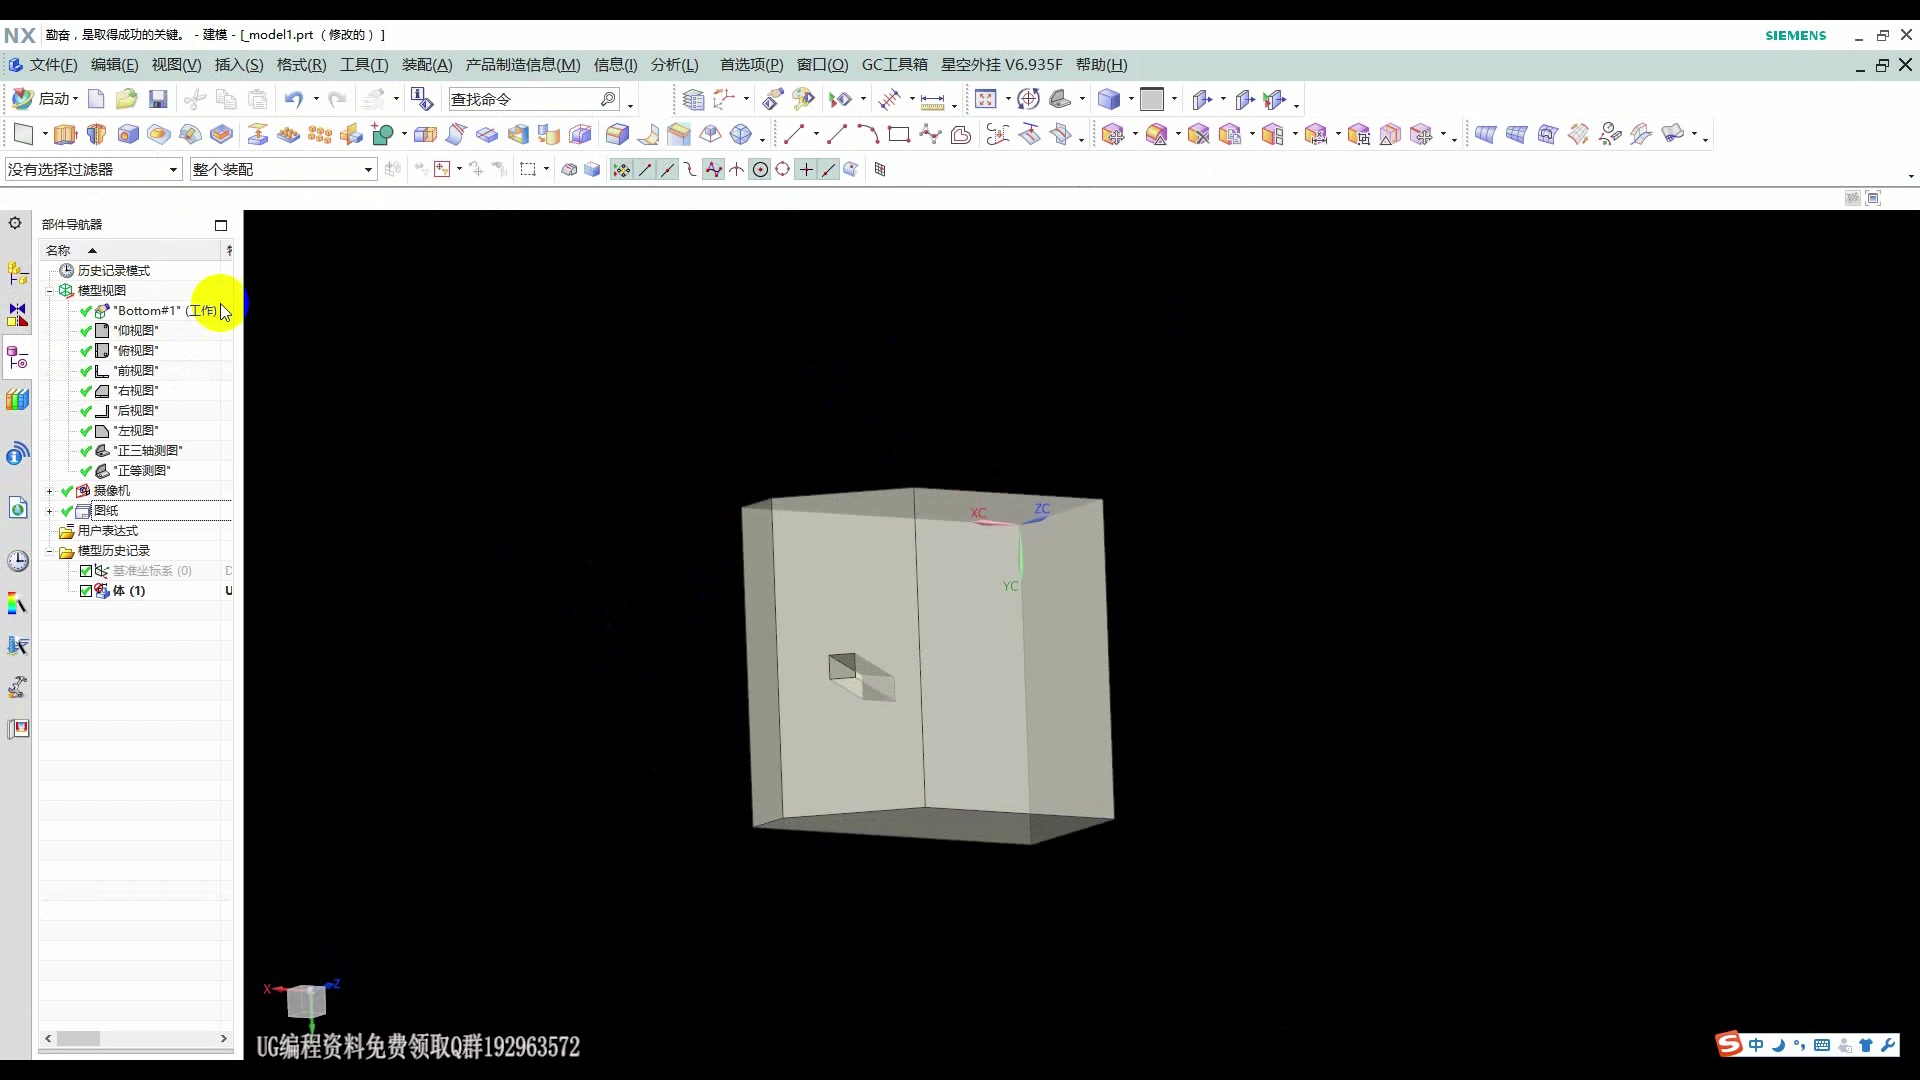Screen dimensions: 1920x1080
Task: Click the 启动 start button
Action: click(45, 99)
